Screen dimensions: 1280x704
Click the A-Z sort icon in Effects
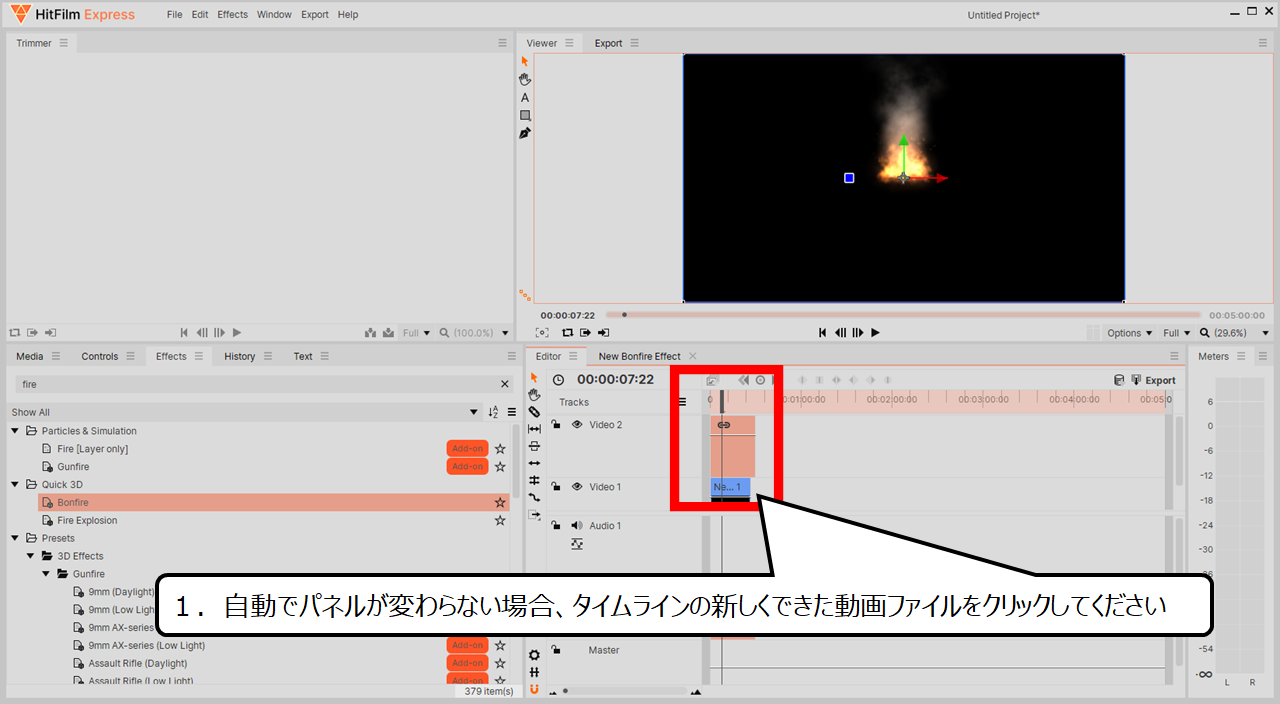pos(493,412)
